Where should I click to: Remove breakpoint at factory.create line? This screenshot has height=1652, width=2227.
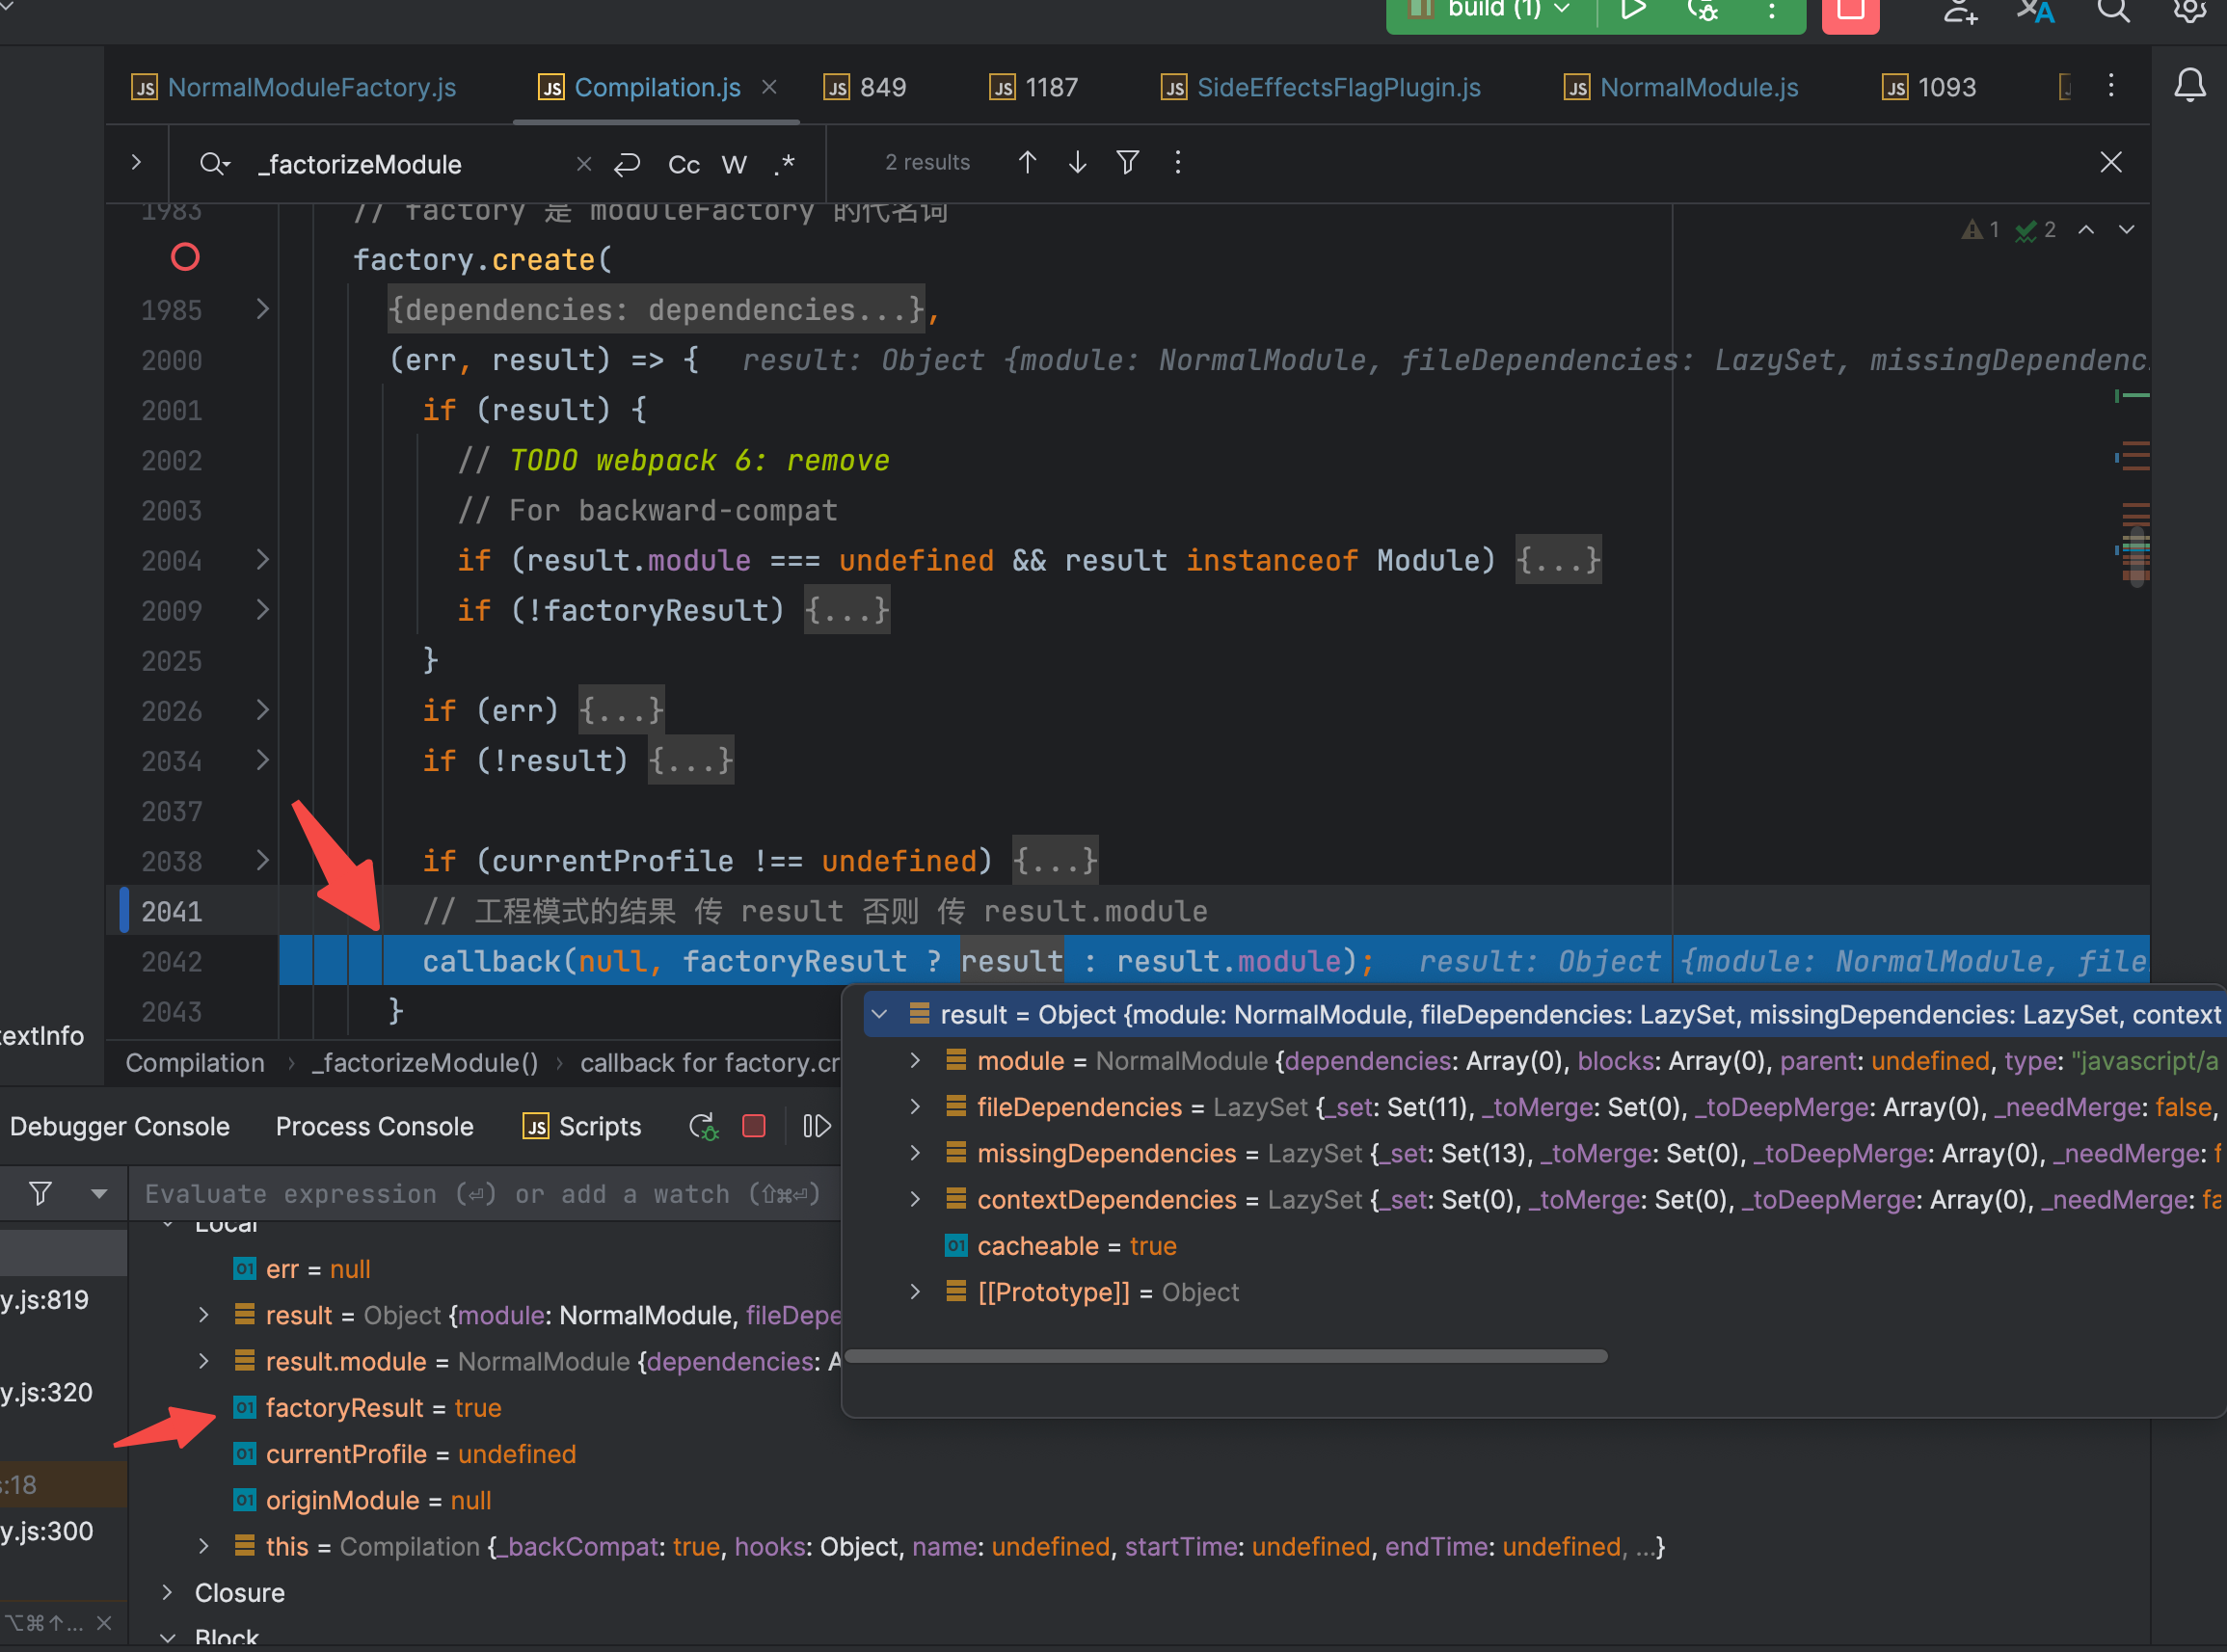[x=185, y=258]
